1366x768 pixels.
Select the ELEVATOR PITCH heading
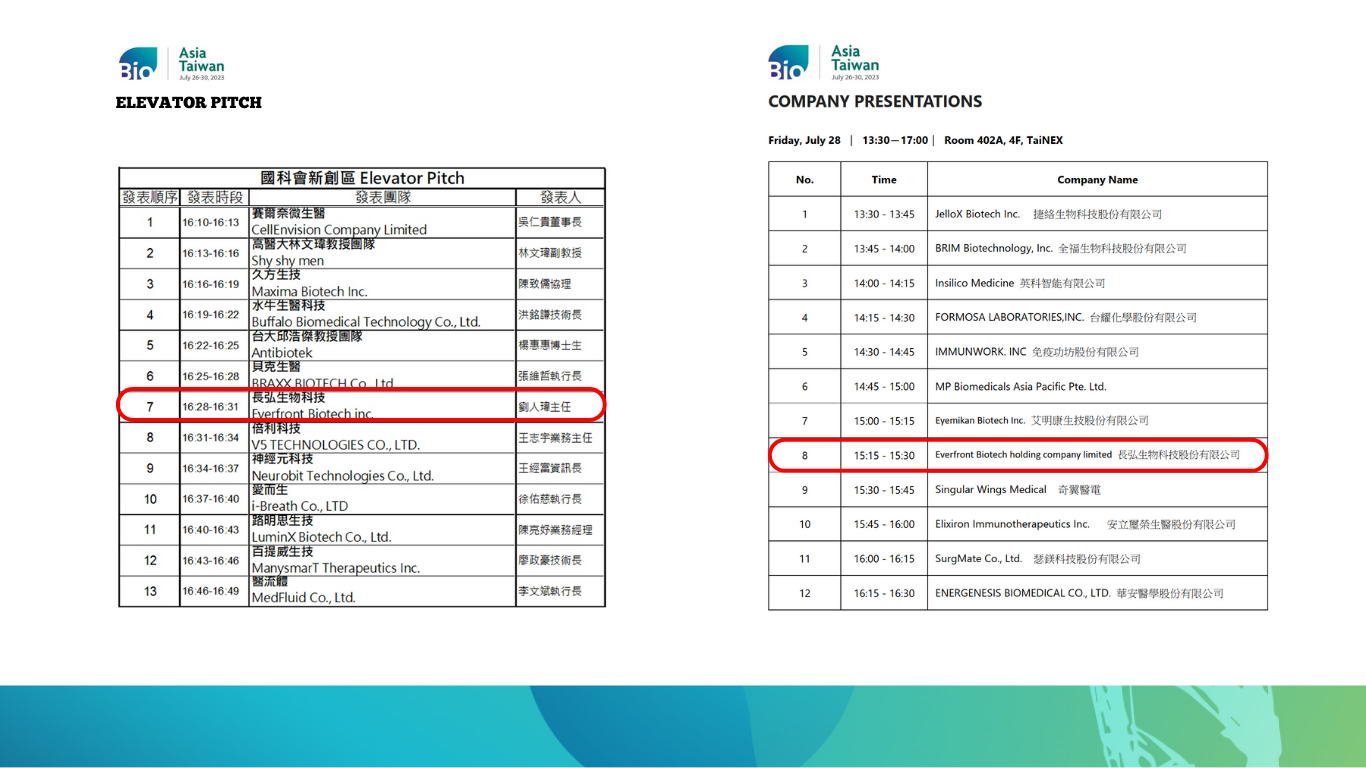click(x=189, y=102)
